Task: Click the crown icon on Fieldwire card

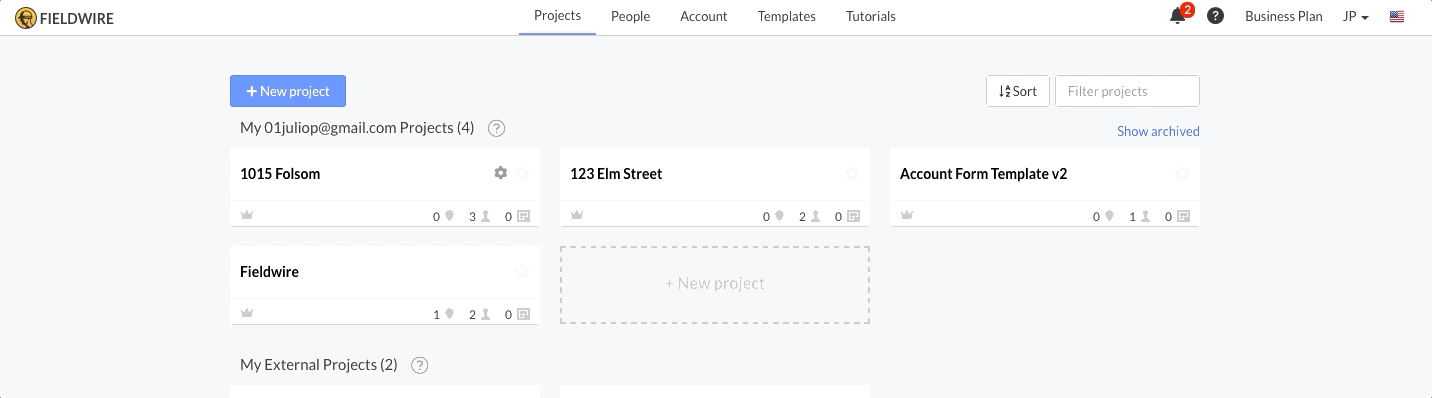Action: (247, 313)
